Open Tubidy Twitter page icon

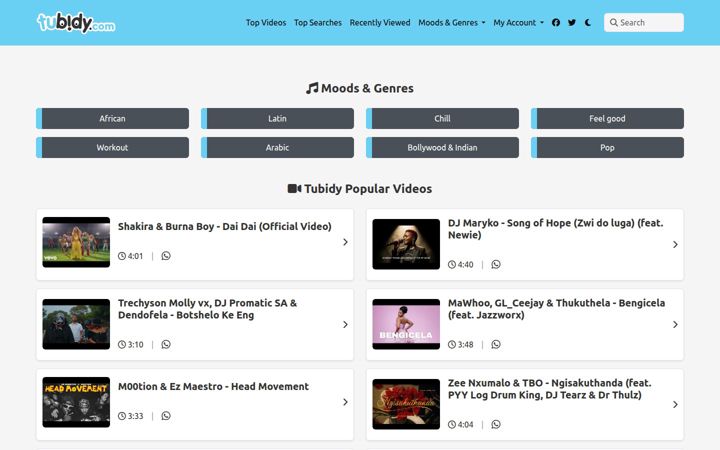click(572, 22)
